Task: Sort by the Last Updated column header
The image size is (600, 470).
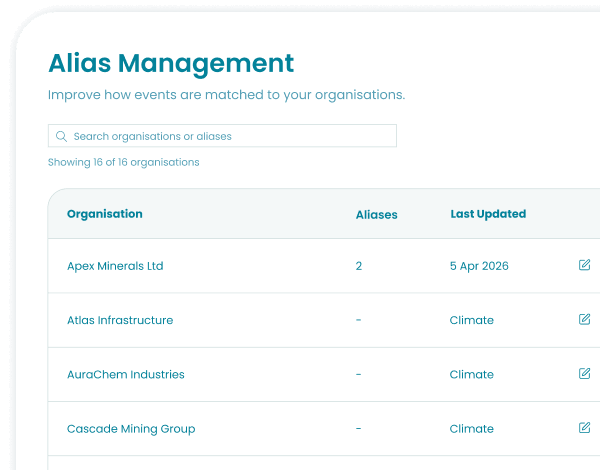Action: coord(488,214)
